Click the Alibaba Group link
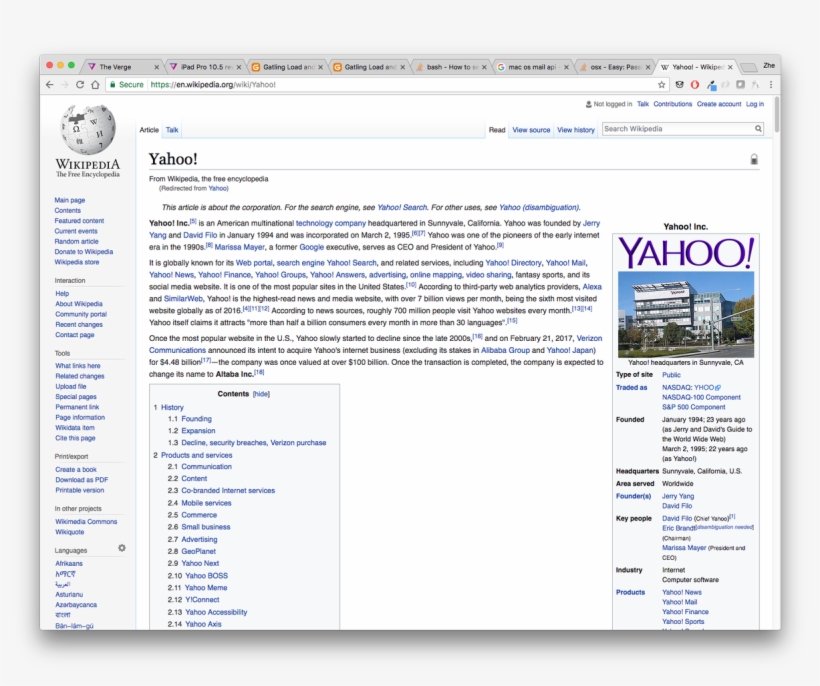 (x=505, y=350)
